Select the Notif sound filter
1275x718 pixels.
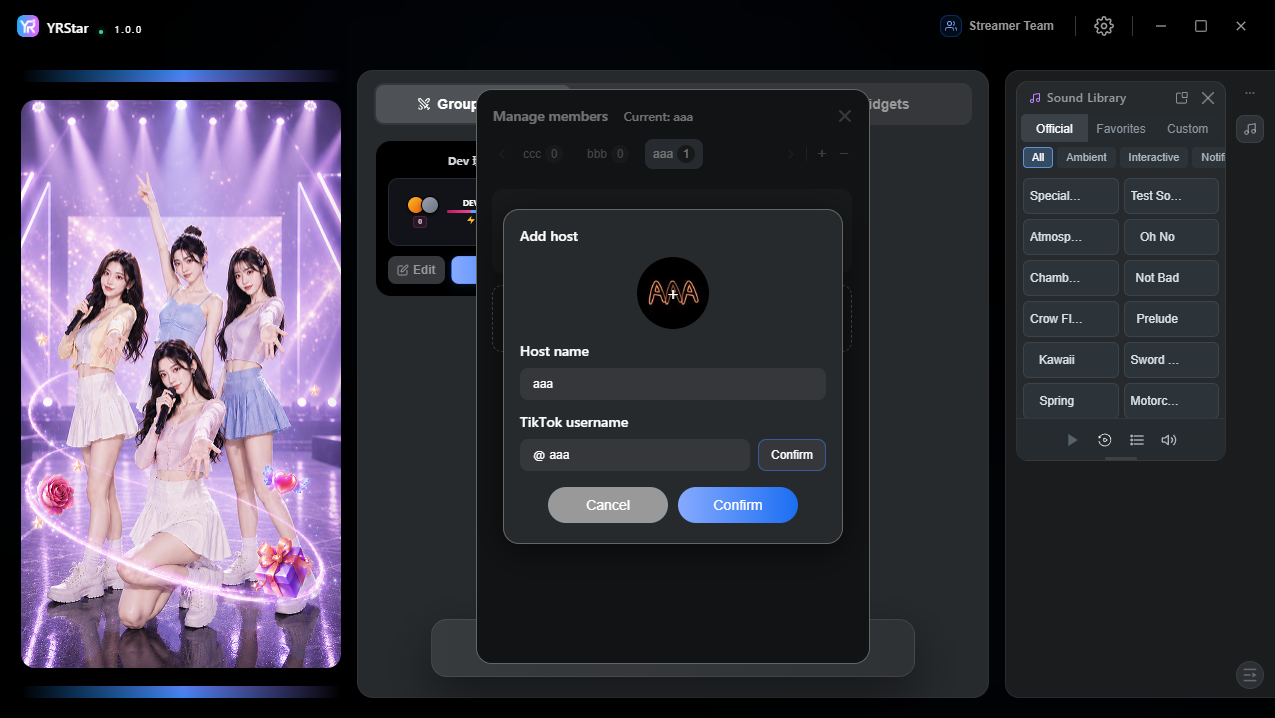pos(1210,157)
